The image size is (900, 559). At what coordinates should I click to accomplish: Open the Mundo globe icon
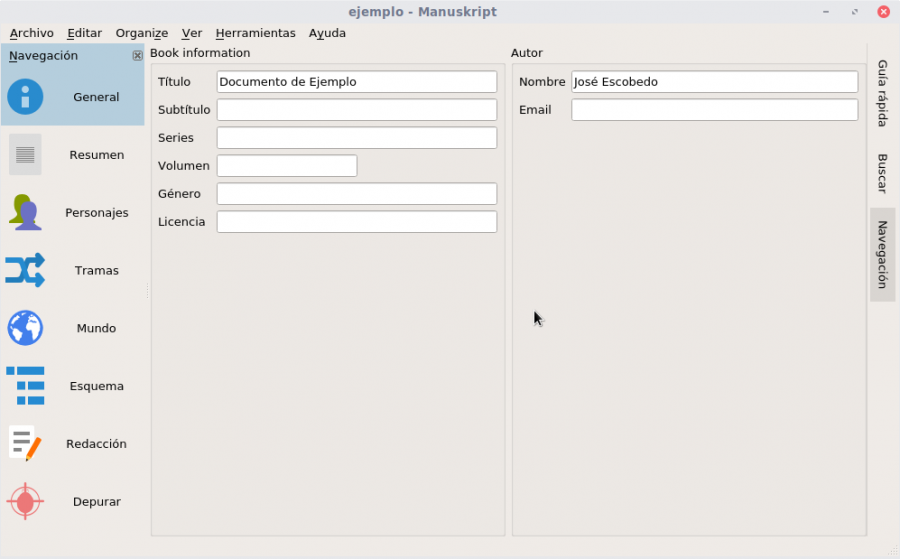tap(25, 328)
